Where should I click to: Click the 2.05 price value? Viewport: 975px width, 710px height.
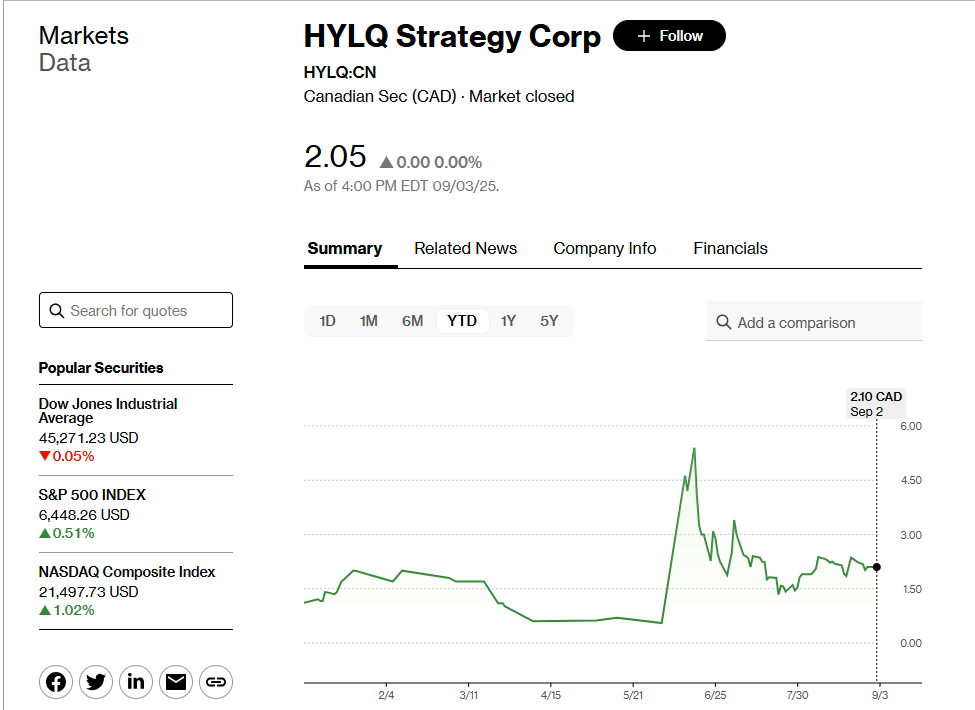335,156
